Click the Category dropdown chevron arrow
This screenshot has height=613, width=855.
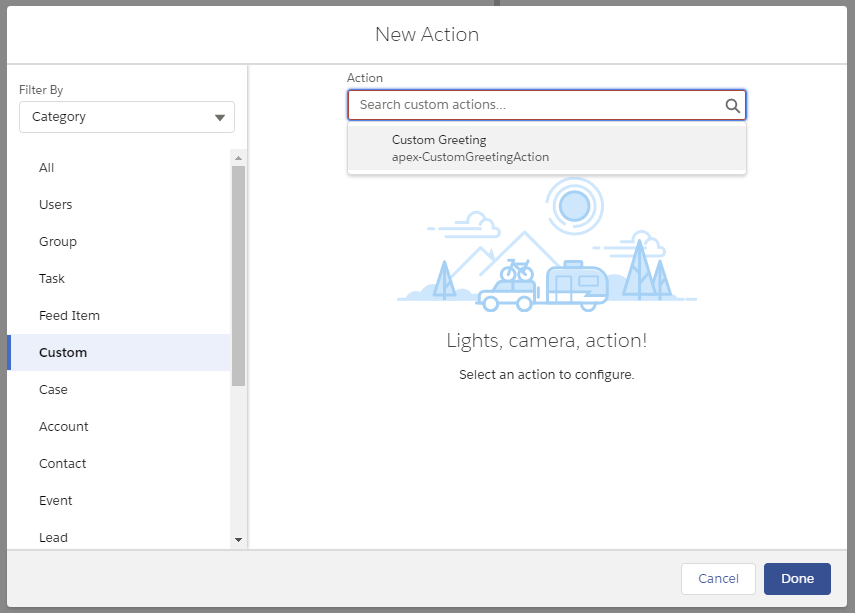[219, 117]
